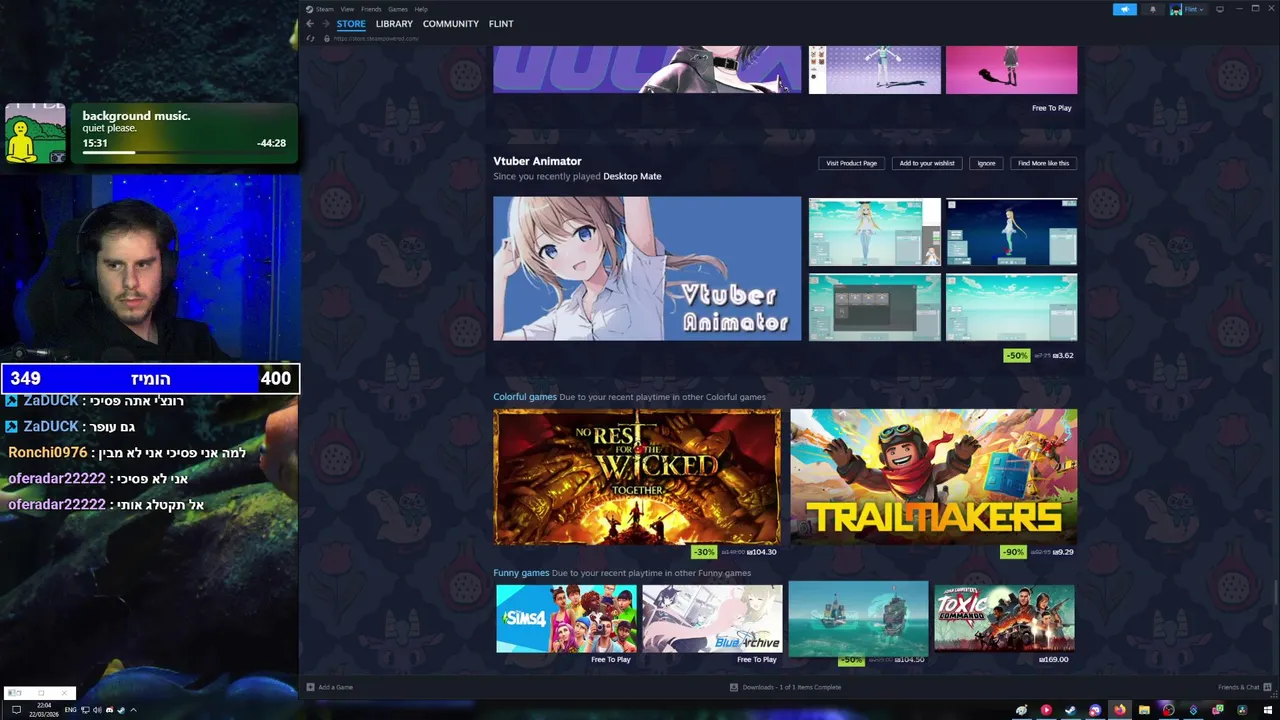Open the Colorful games link
This screenshot has width=1280, height=720.
click(525, 397)
